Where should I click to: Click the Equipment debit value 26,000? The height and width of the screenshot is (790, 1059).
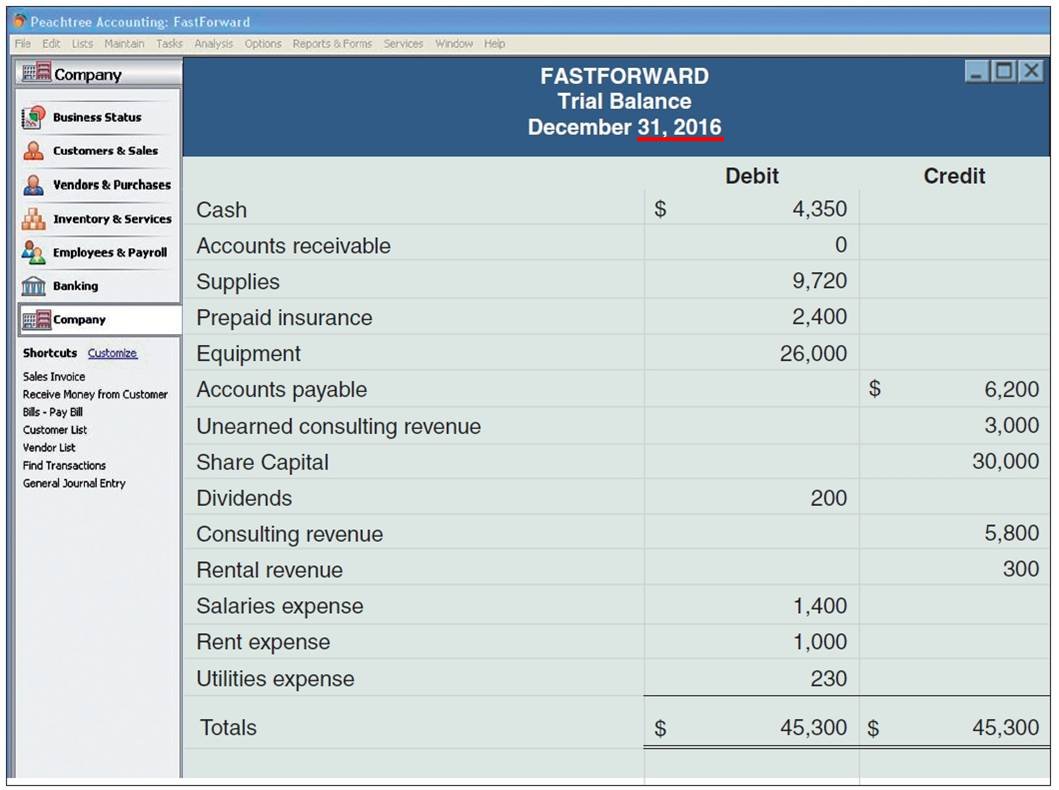pos(813,353)
